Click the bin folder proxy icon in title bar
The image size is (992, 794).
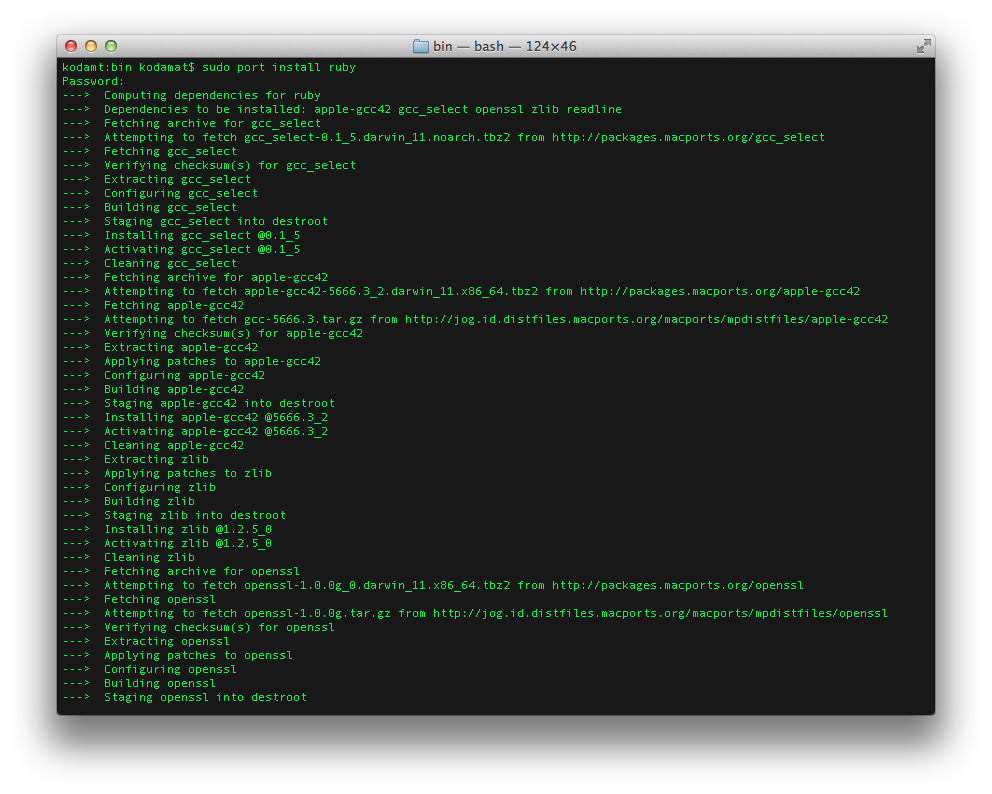[421, 46]
